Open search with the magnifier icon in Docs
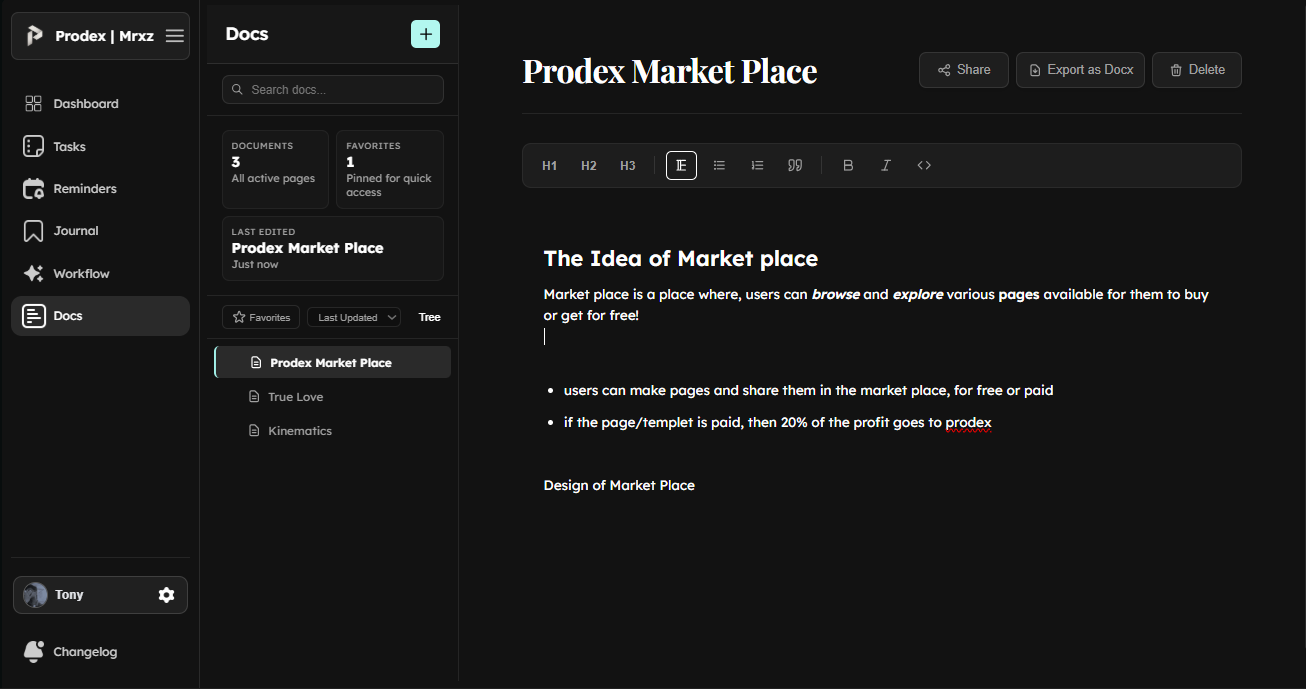This screenshot has height=689, width=1306. 235,89
